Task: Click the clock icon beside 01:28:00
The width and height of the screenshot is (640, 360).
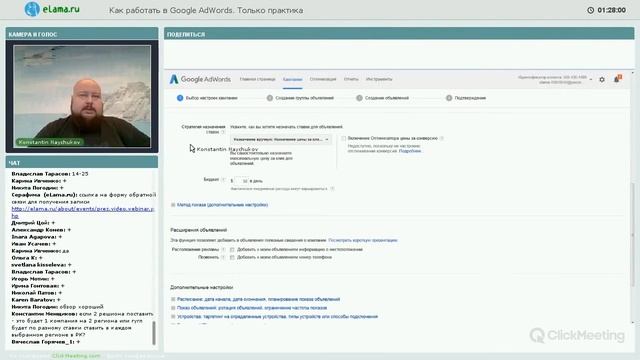Action: (590, 10)
